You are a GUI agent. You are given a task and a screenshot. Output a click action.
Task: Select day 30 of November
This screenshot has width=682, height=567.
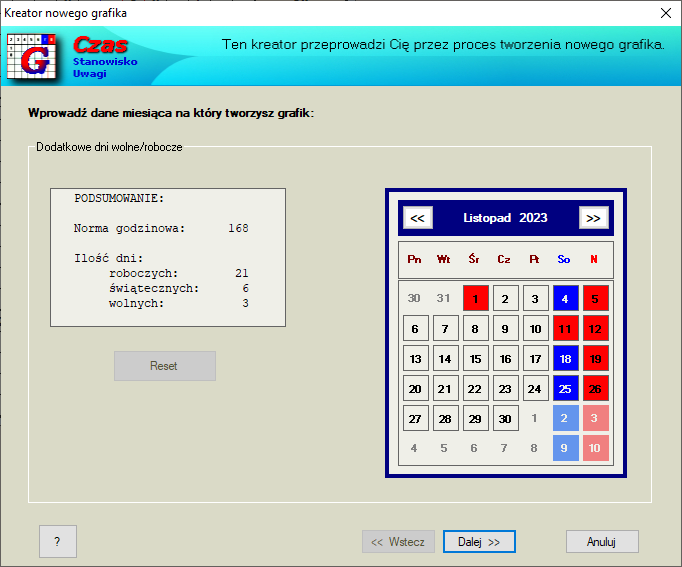pos(506,418)
